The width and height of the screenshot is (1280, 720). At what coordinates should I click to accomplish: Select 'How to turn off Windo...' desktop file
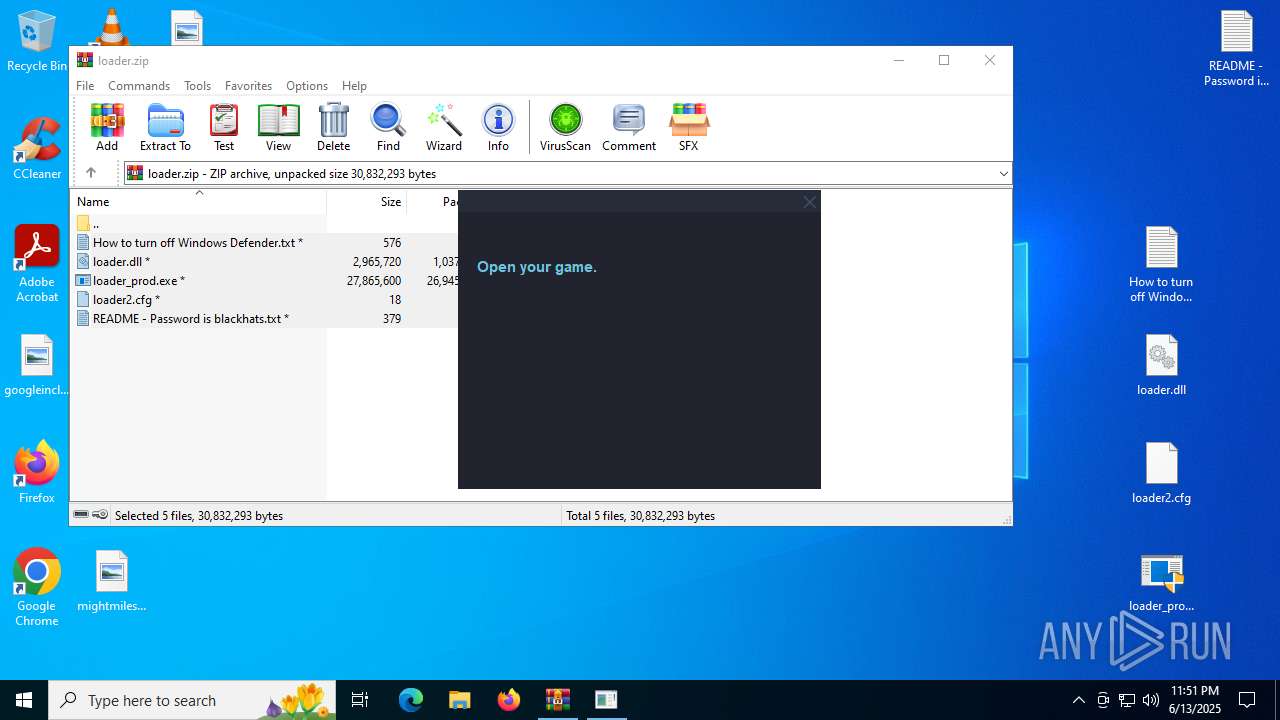(x=1161, y=264)
